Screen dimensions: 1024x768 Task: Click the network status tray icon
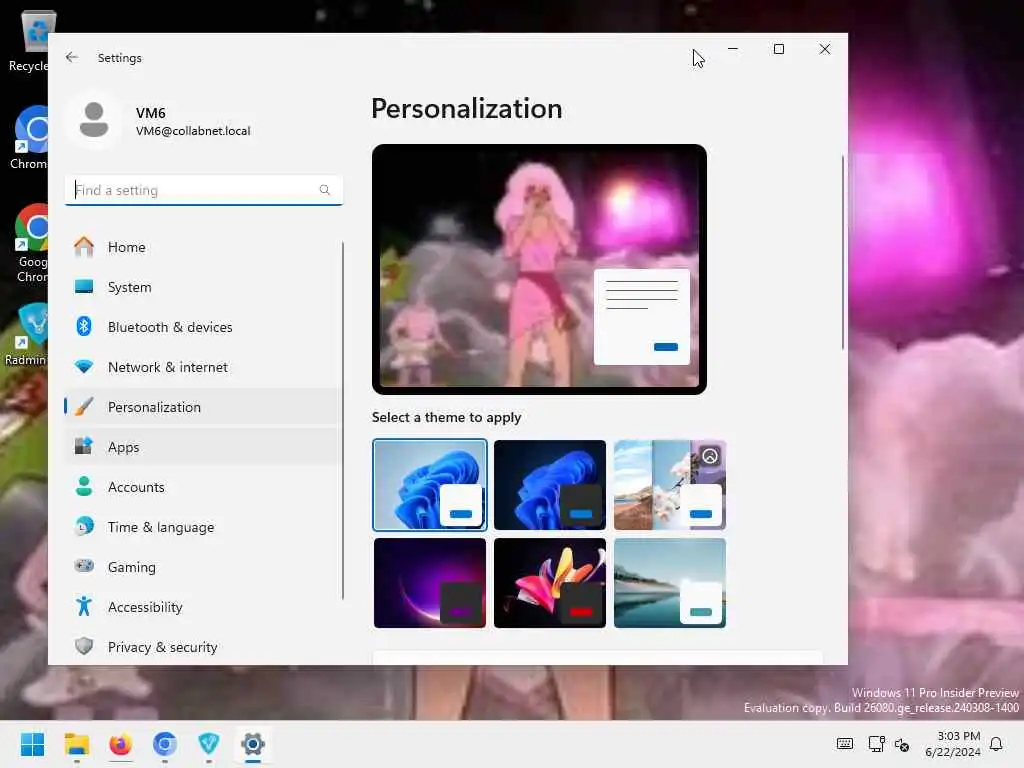tap(876, 744)
